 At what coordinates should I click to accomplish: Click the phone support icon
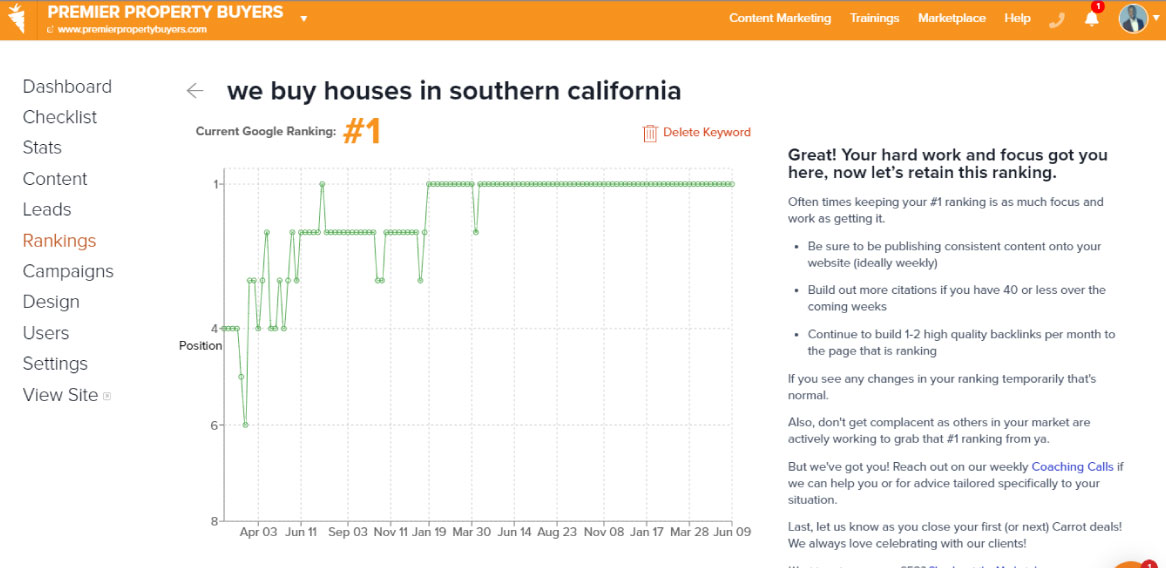(1057, 19)
